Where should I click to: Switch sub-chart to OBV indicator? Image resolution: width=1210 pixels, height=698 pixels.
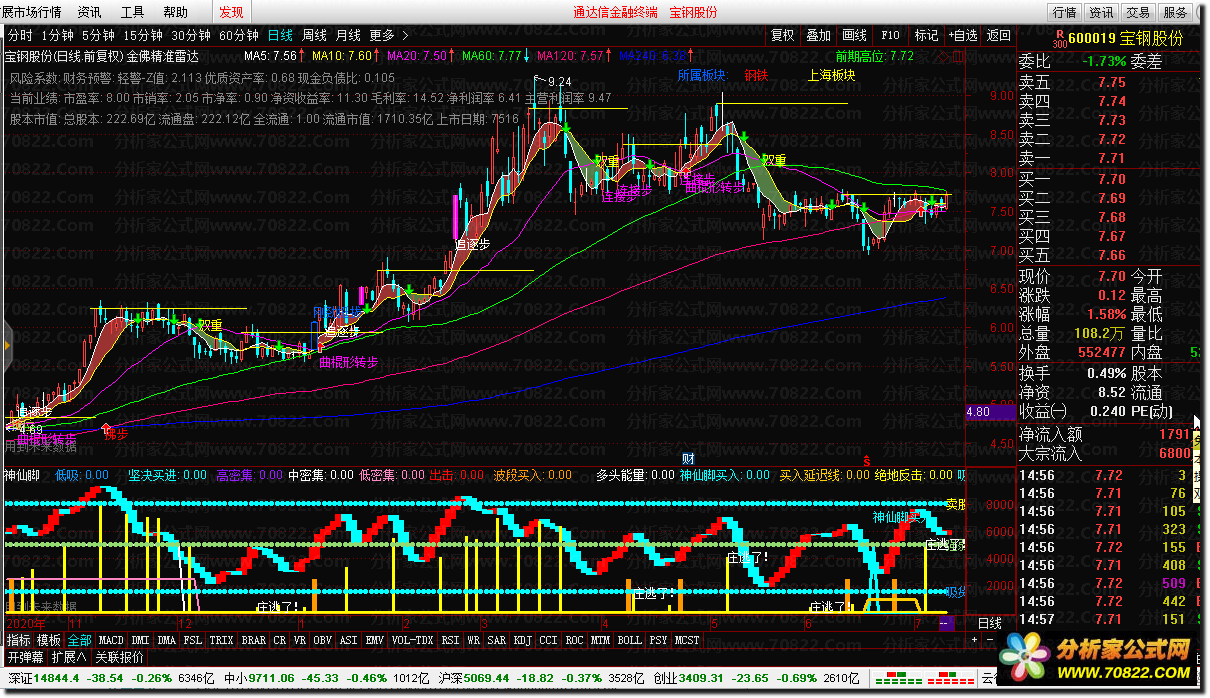click(322, 640)
